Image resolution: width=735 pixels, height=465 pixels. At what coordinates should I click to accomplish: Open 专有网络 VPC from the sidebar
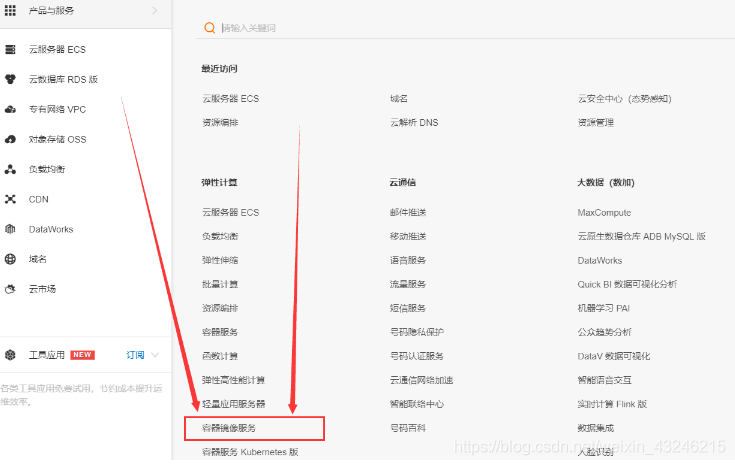click(x=57, y=109)
